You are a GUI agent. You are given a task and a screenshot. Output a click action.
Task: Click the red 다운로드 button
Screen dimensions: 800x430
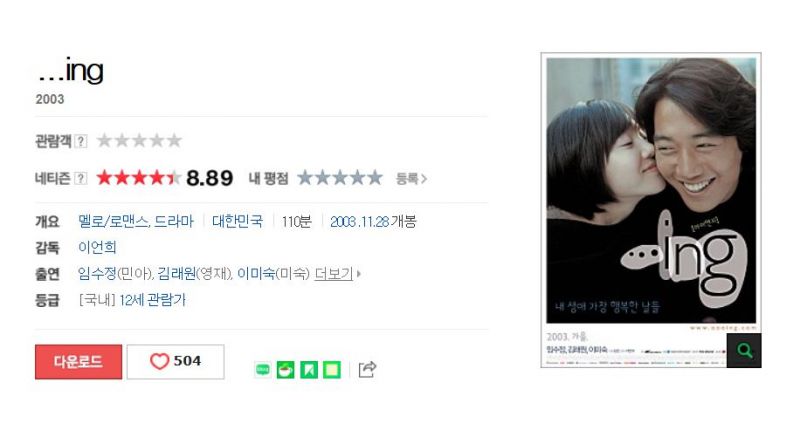point(79,362)
